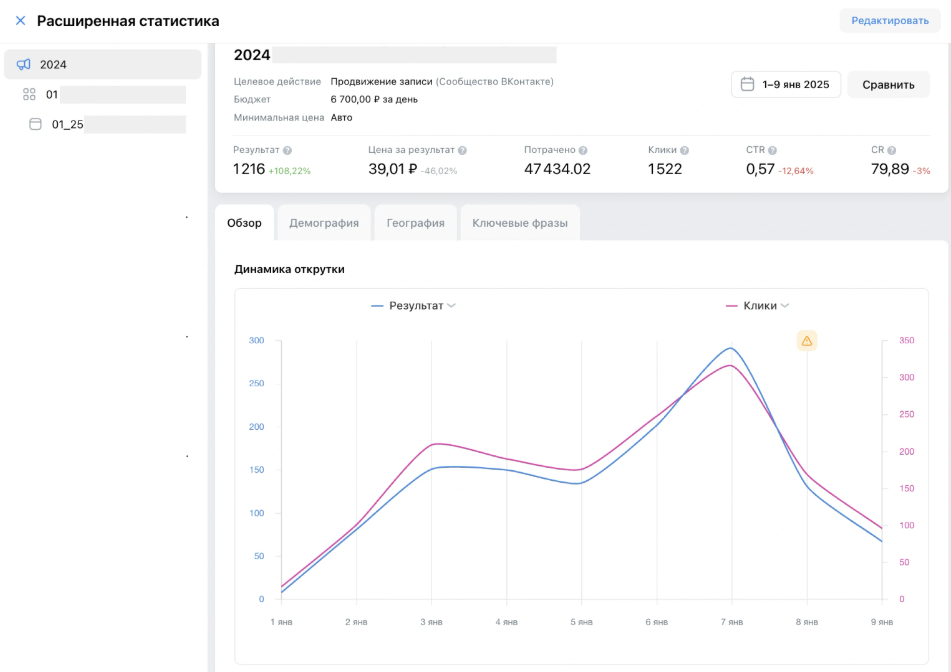This screenshot has width=951, height=672.
Task: Click help icon beside Цена за результат
Action: coord(462,151)
